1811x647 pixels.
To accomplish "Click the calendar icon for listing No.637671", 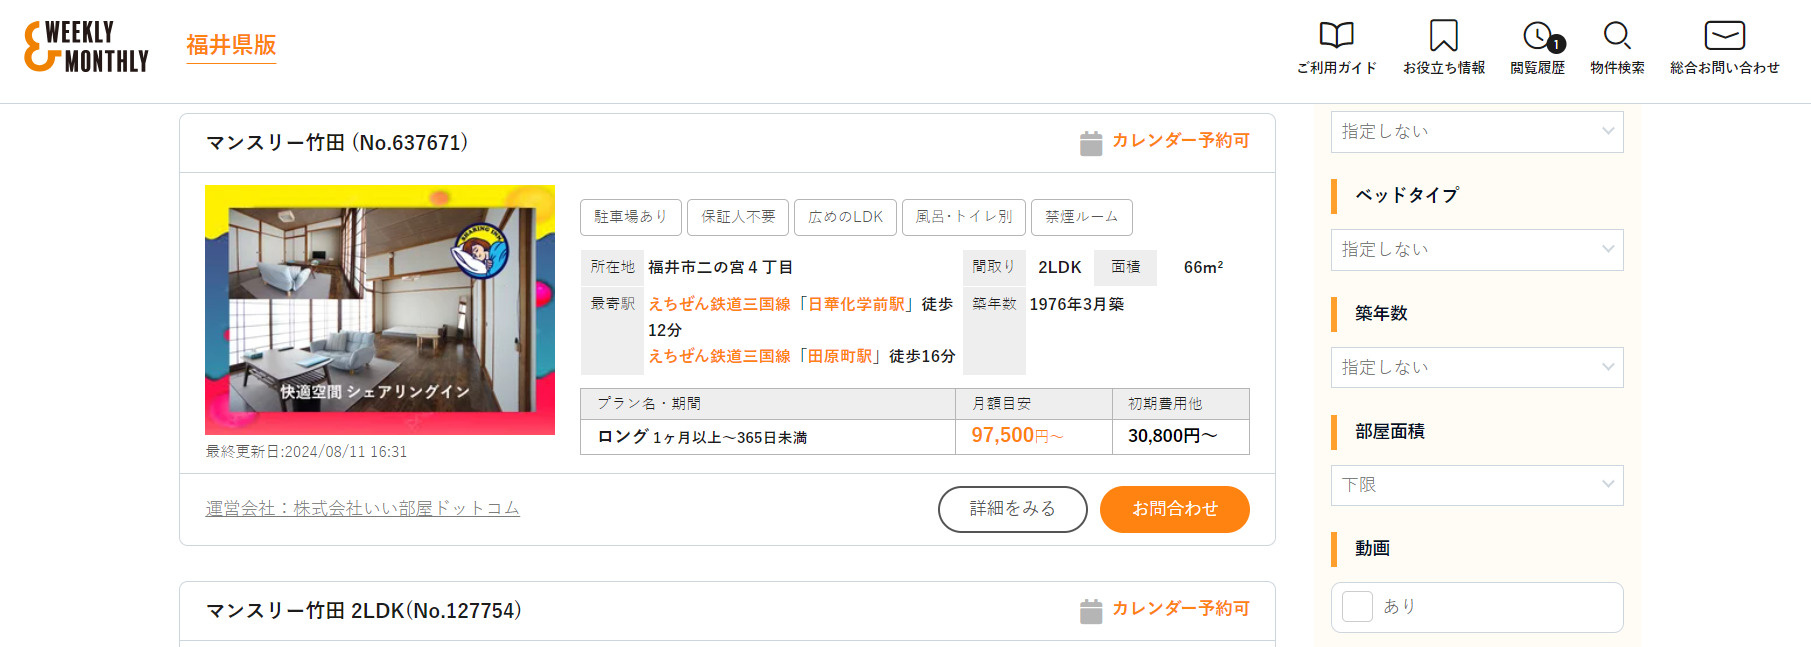I will pyautogui.click(x=1091, y=143).
